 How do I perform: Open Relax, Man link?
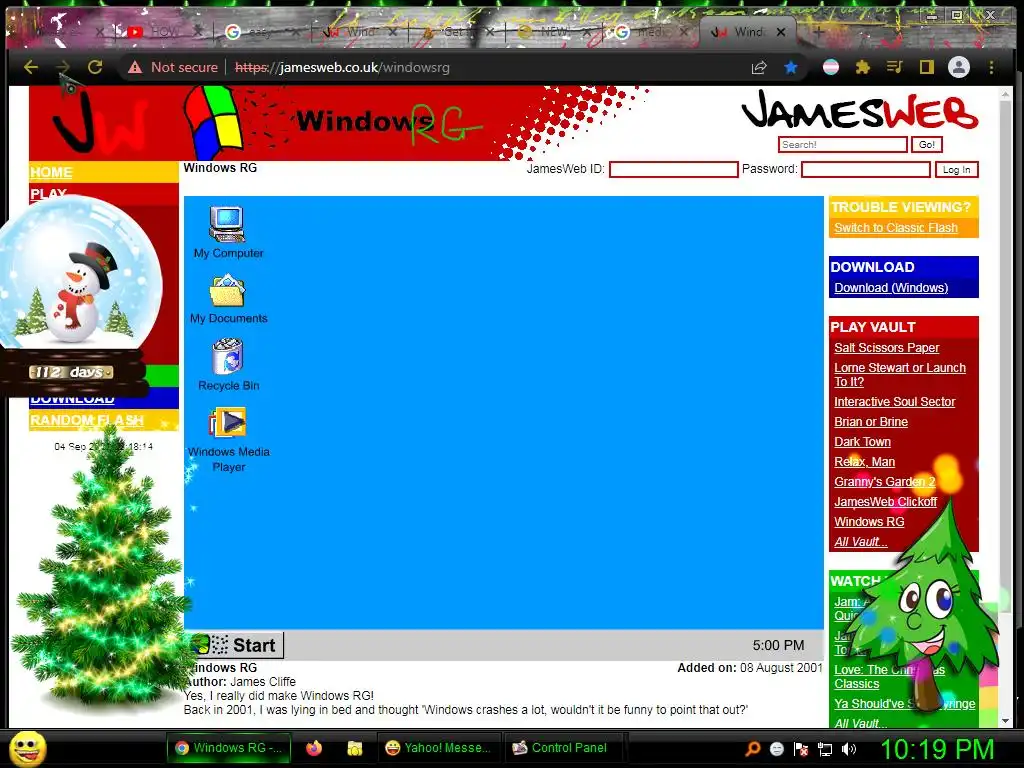pyautogui.click(x=864, y=462)
